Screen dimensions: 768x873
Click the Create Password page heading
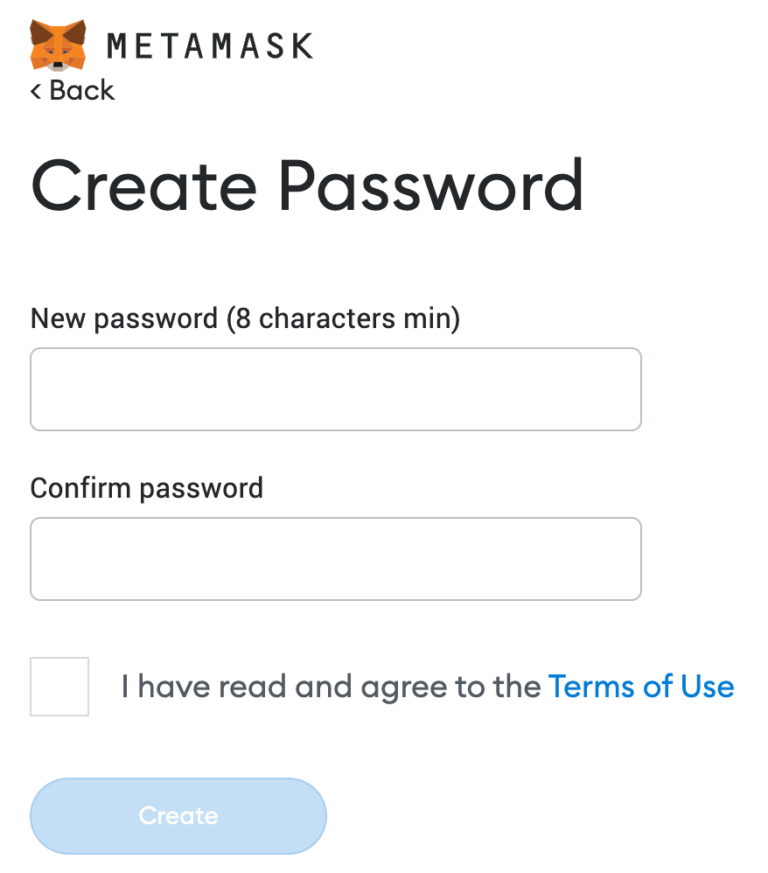(307, 186)
